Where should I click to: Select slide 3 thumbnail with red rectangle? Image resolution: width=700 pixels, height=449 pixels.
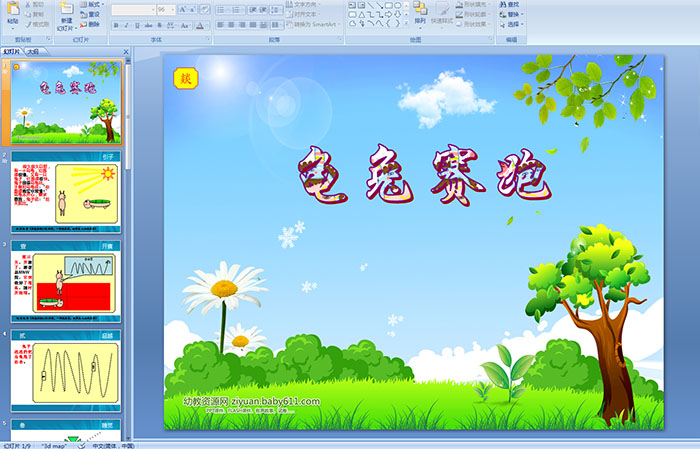pos(66,282)
